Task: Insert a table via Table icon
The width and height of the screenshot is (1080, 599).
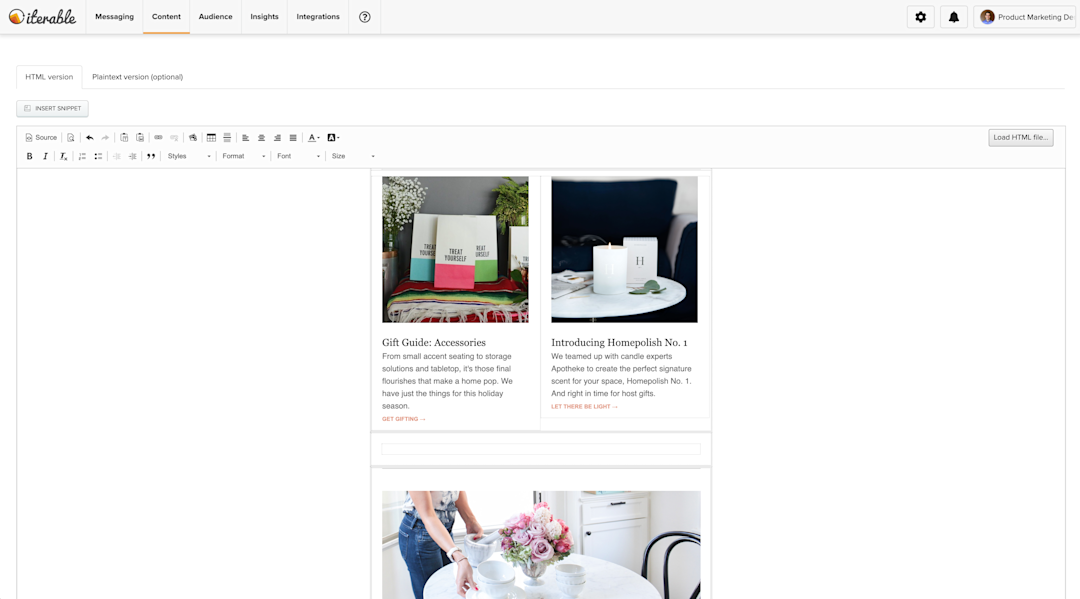Action: point(211,138)
